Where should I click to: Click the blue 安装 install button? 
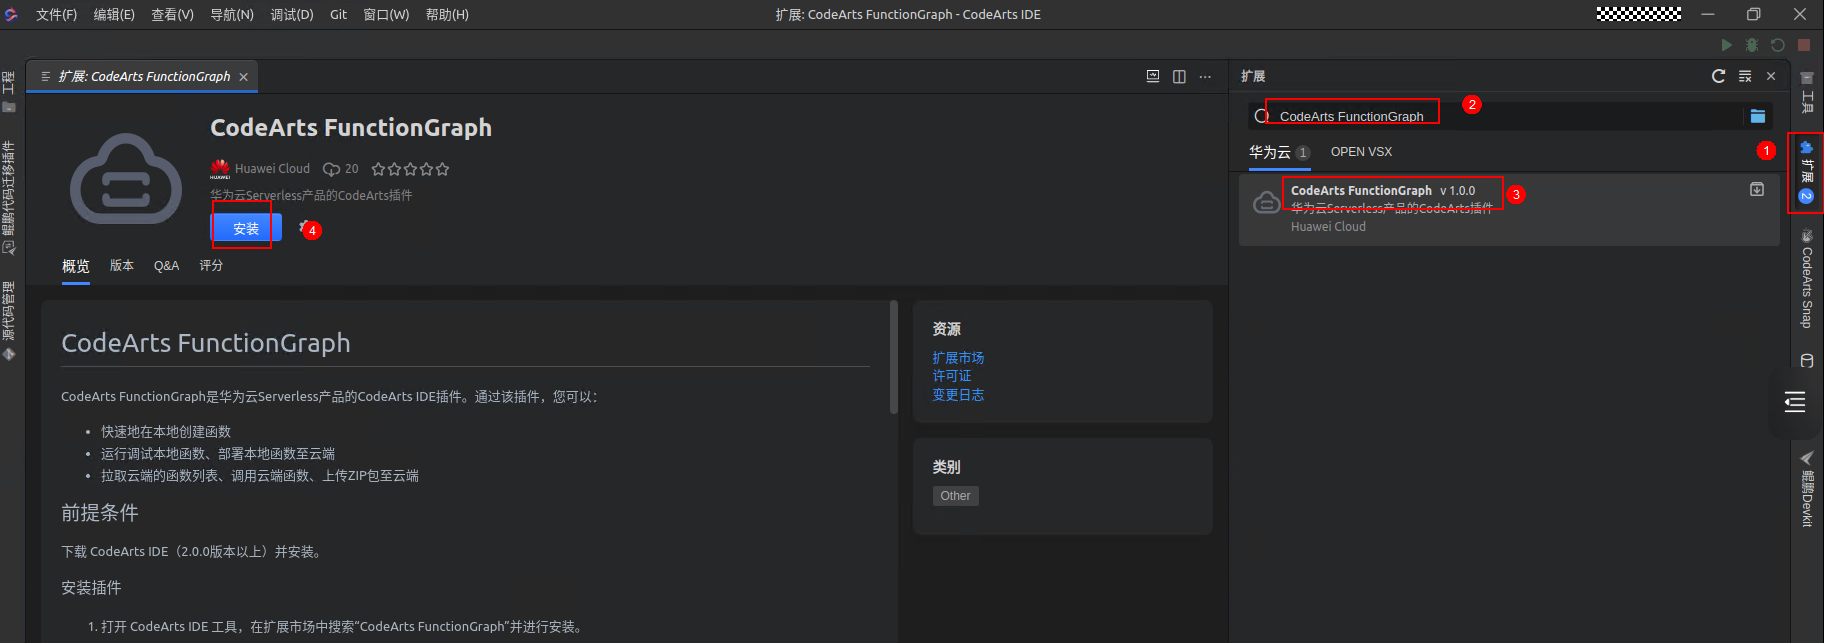pyautogui.click(x=246, y=228)
